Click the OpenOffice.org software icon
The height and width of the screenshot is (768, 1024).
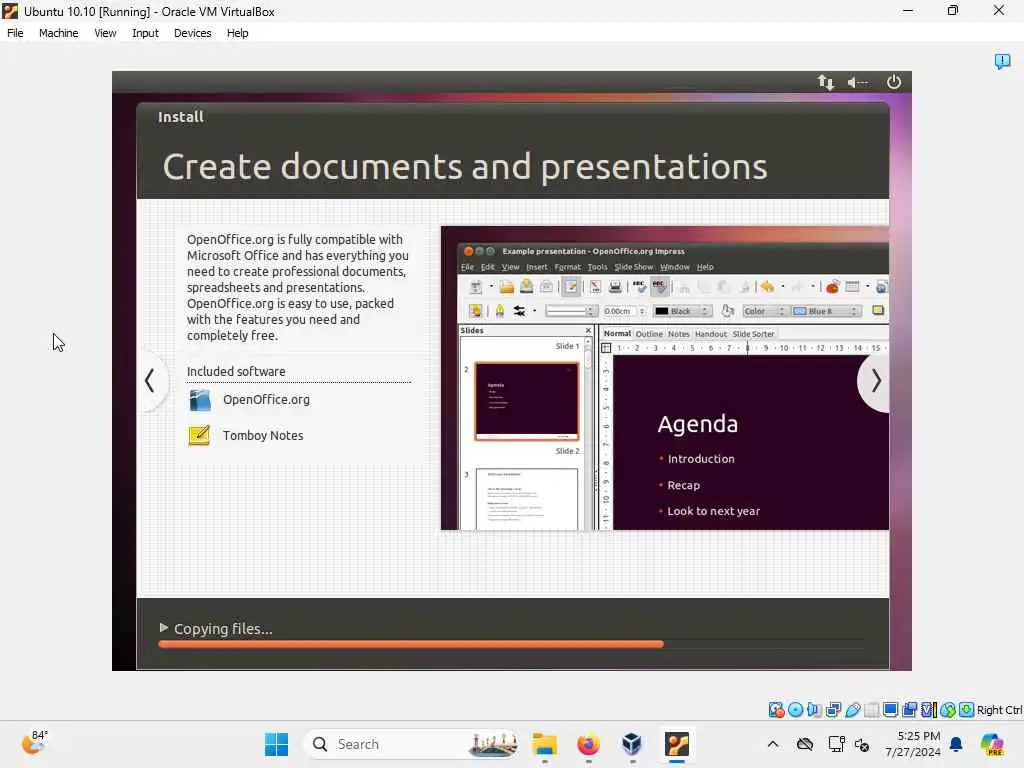200,400
